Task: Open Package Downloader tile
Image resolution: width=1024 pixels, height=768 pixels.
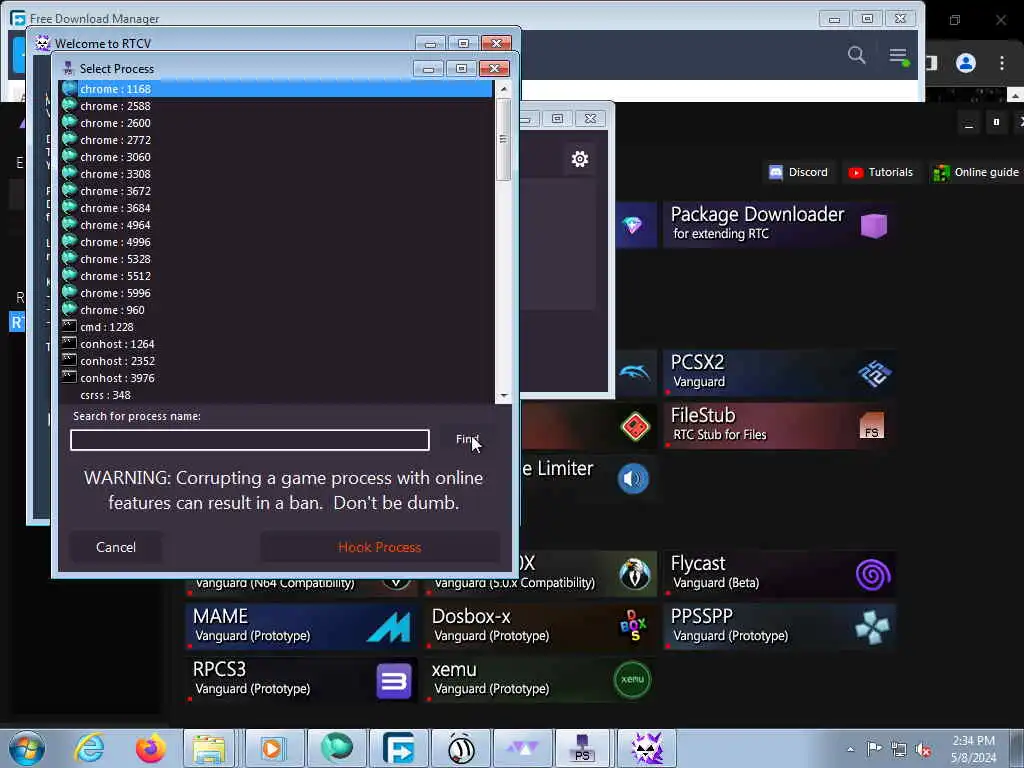Action: click(778, 225)
